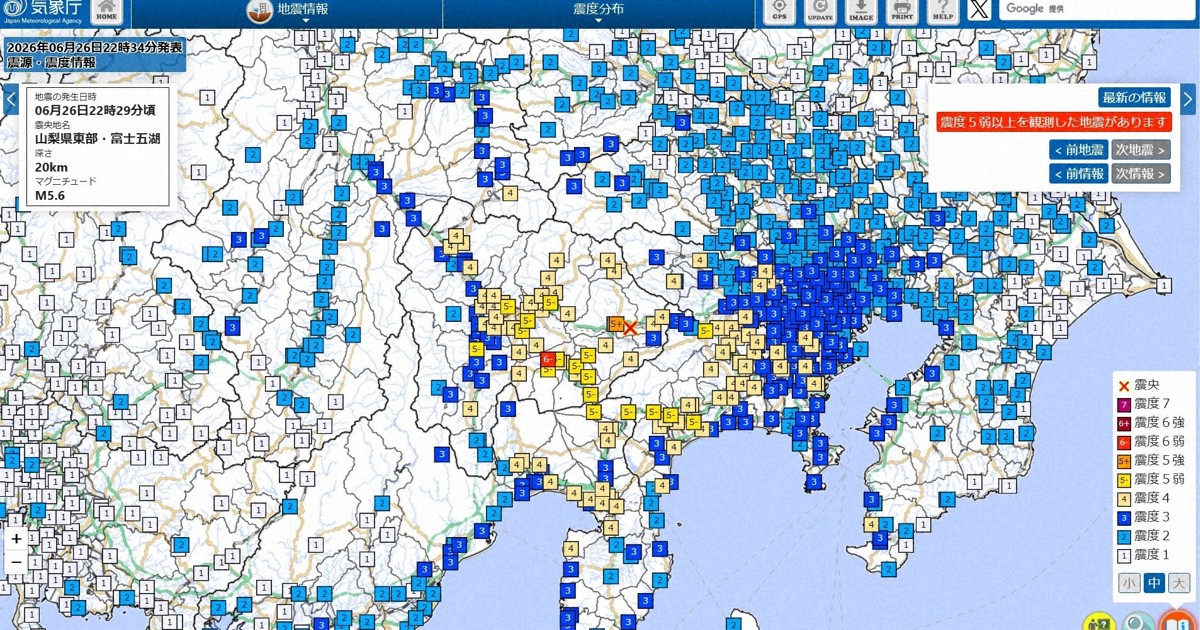The image size is (1200, 630).
Task: Click the orange 5+ marker beside the epicenter
Action: point(615,324)
